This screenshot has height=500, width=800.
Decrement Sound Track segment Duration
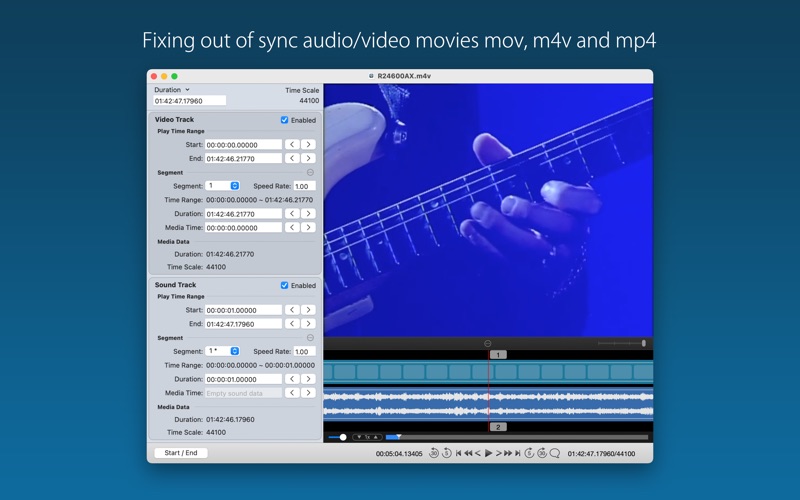click(292, 379)
